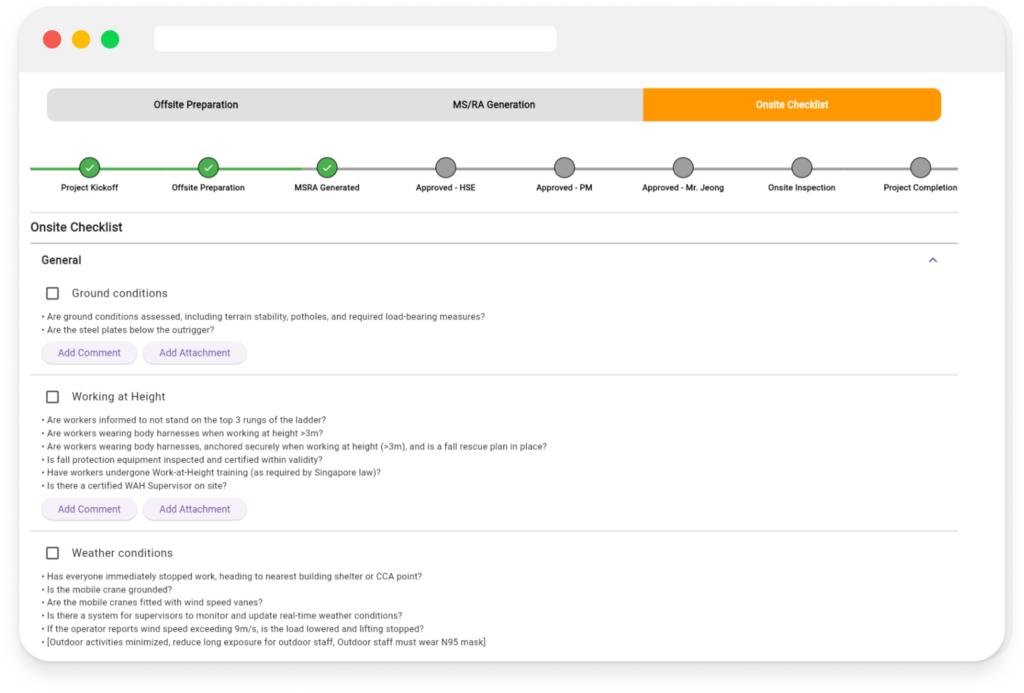1024x693 pixels.
Task: Add Attachment under Working at Height
Action: point(195,509)
